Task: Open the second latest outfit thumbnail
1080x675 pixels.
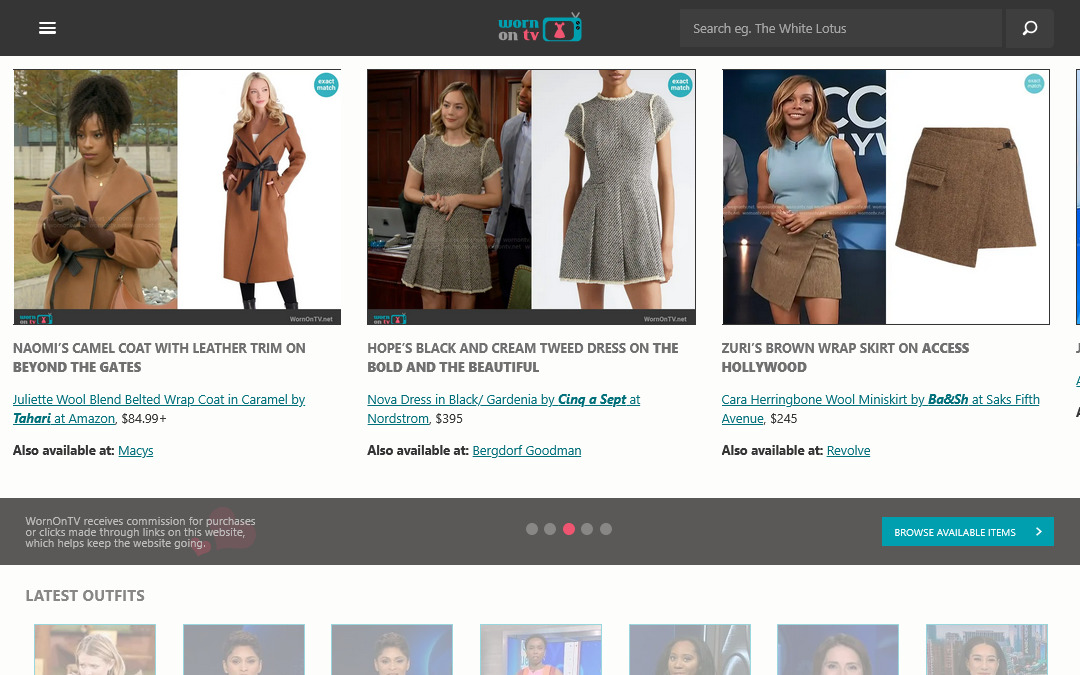Action: coord(244,650)
